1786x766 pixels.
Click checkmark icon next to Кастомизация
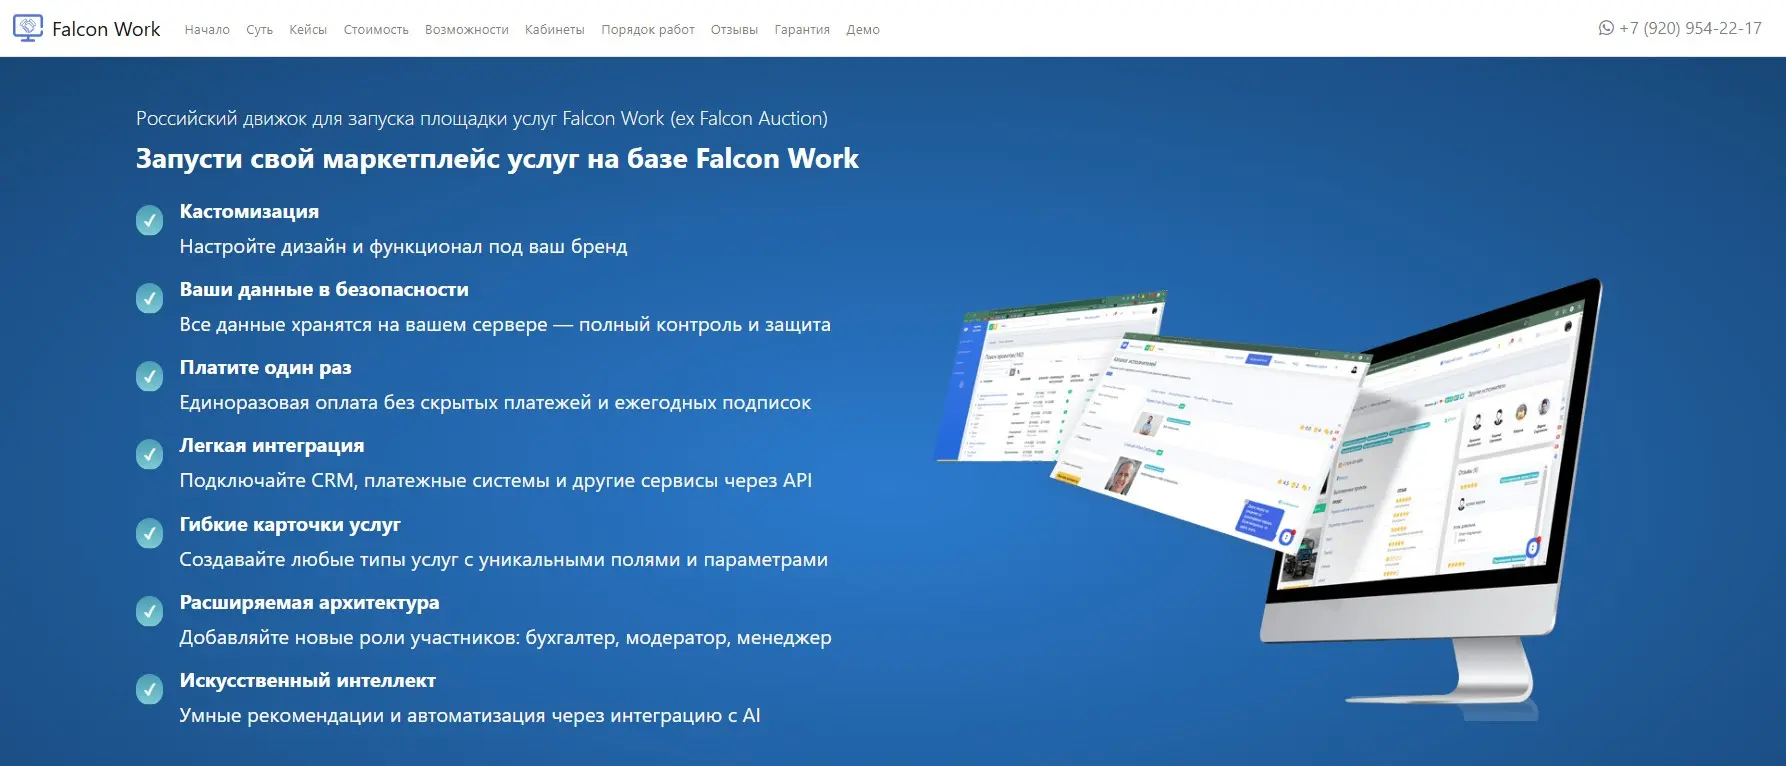tap(150, 220)
